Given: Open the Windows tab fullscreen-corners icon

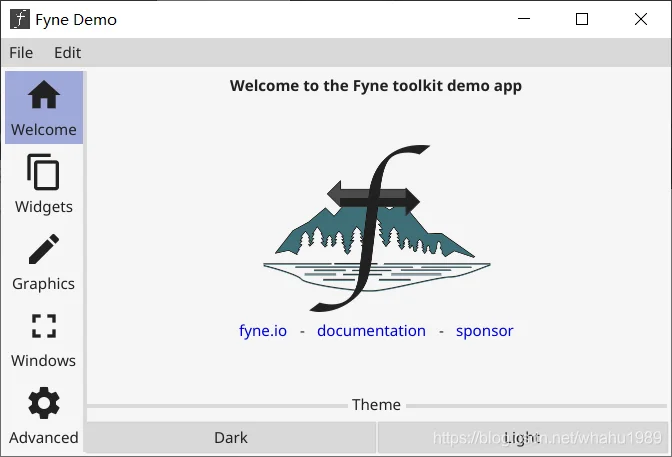Looking at the screenshot, I should point(44,326).
